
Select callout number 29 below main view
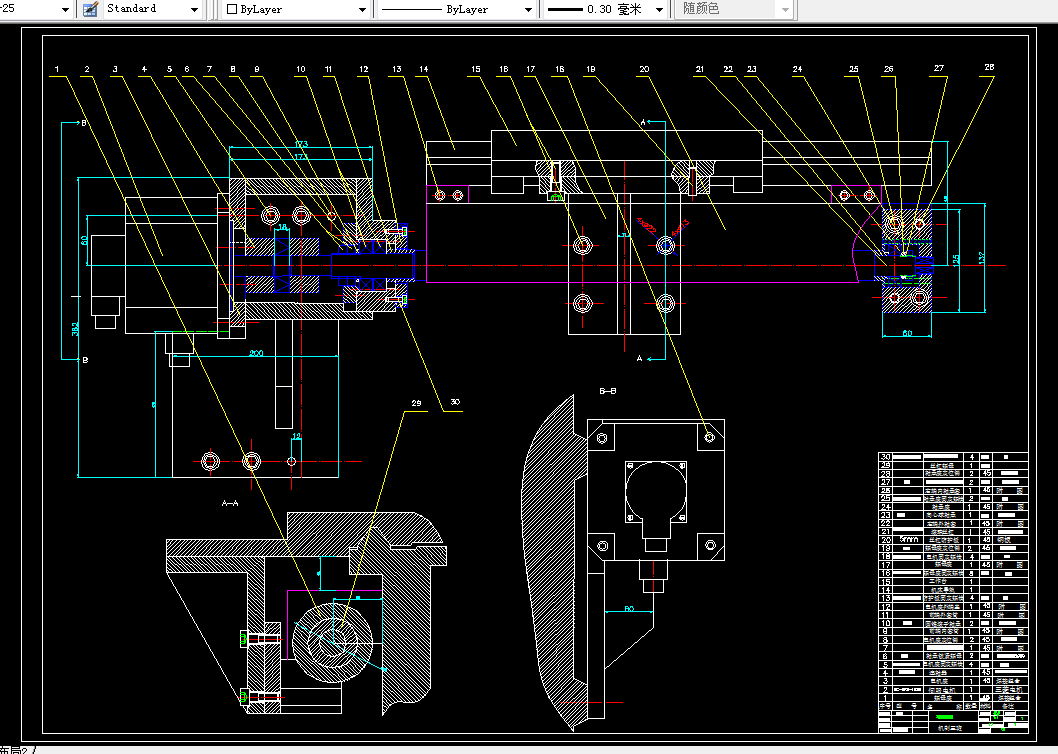tap(416, 403)
